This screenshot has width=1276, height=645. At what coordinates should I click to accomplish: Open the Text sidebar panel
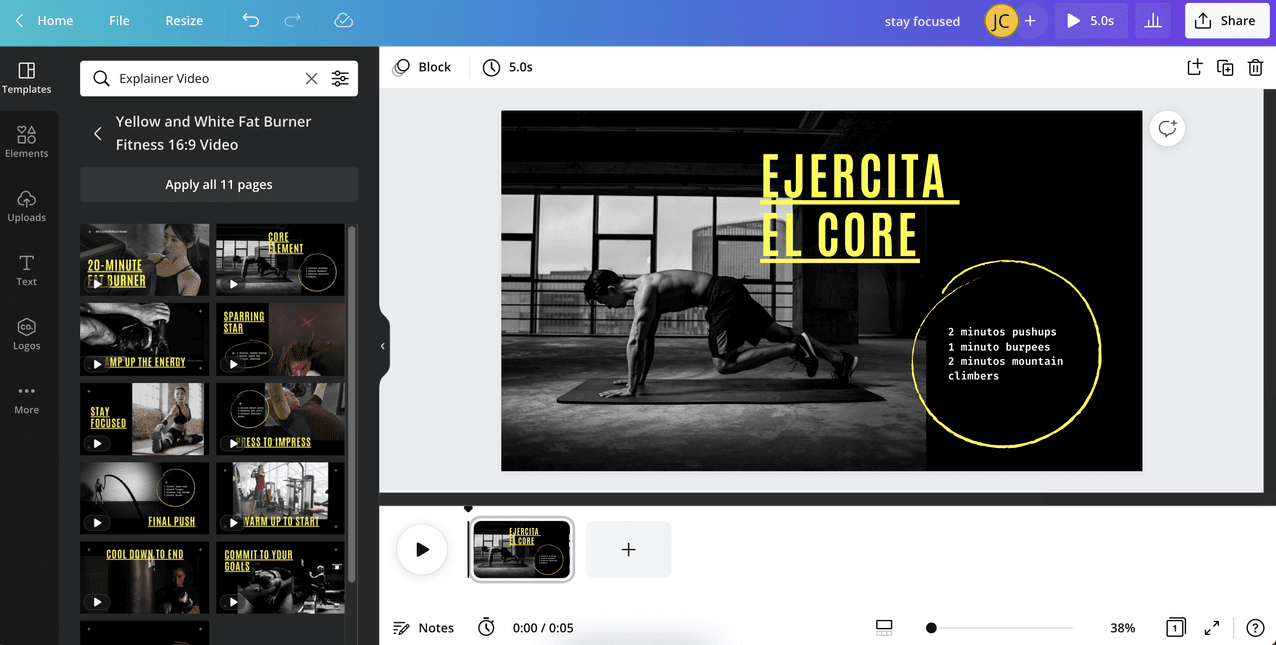27,270
